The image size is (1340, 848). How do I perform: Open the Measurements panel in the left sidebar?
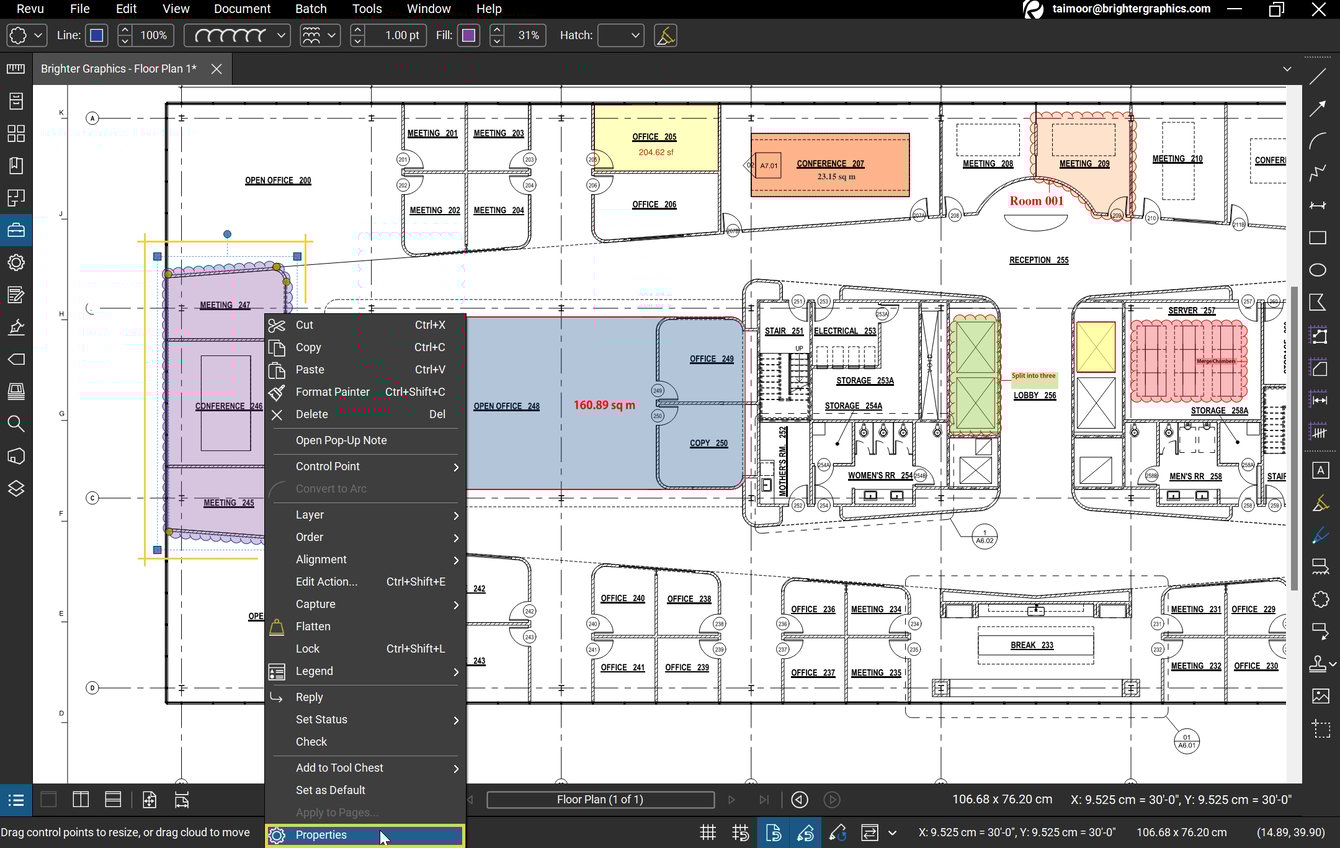coord(15,68)
